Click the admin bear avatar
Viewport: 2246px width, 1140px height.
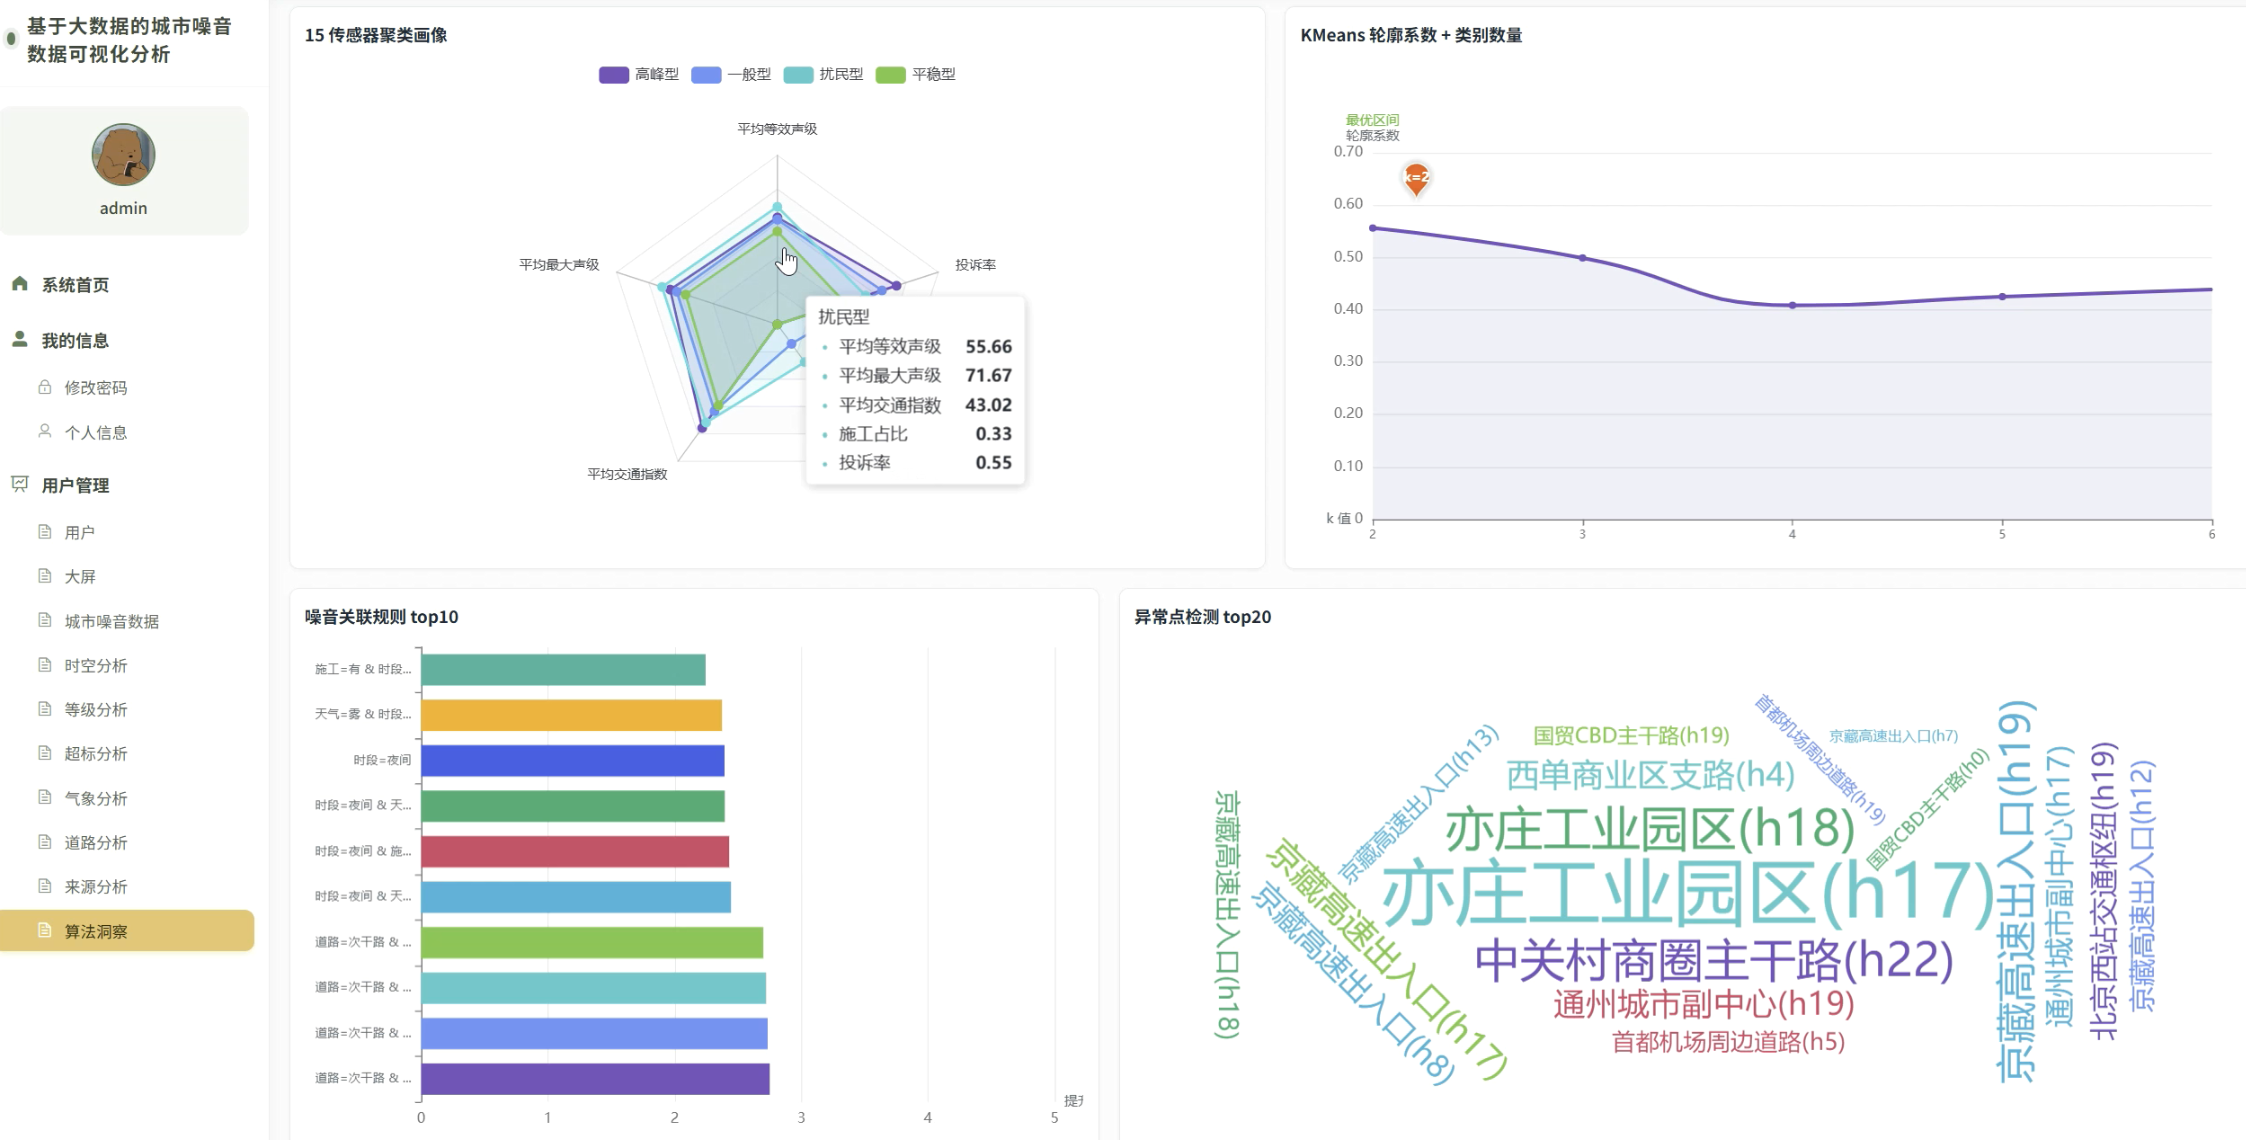coord(124,155)
